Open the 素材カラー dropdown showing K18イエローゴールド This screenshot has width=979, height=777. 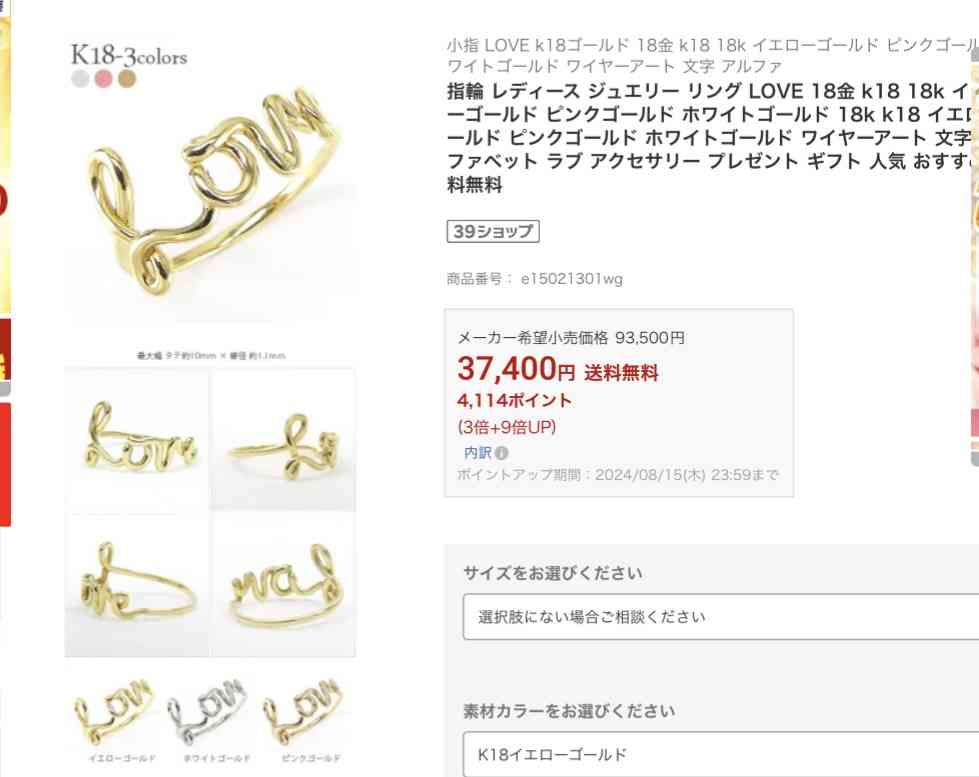(721, 755)
